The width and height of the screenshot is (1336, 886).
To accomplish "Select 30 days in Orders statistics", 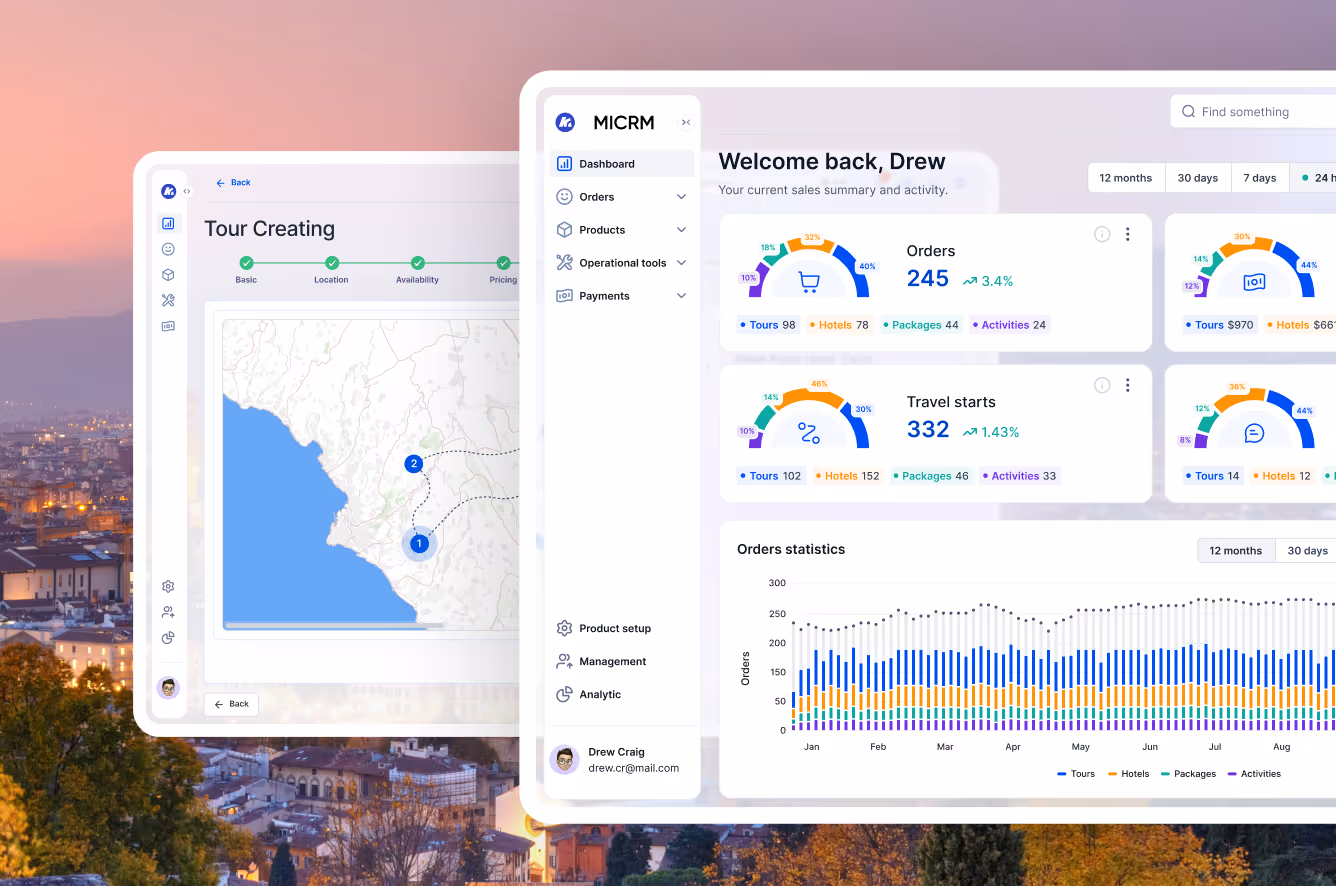I will pos(1307,551).
